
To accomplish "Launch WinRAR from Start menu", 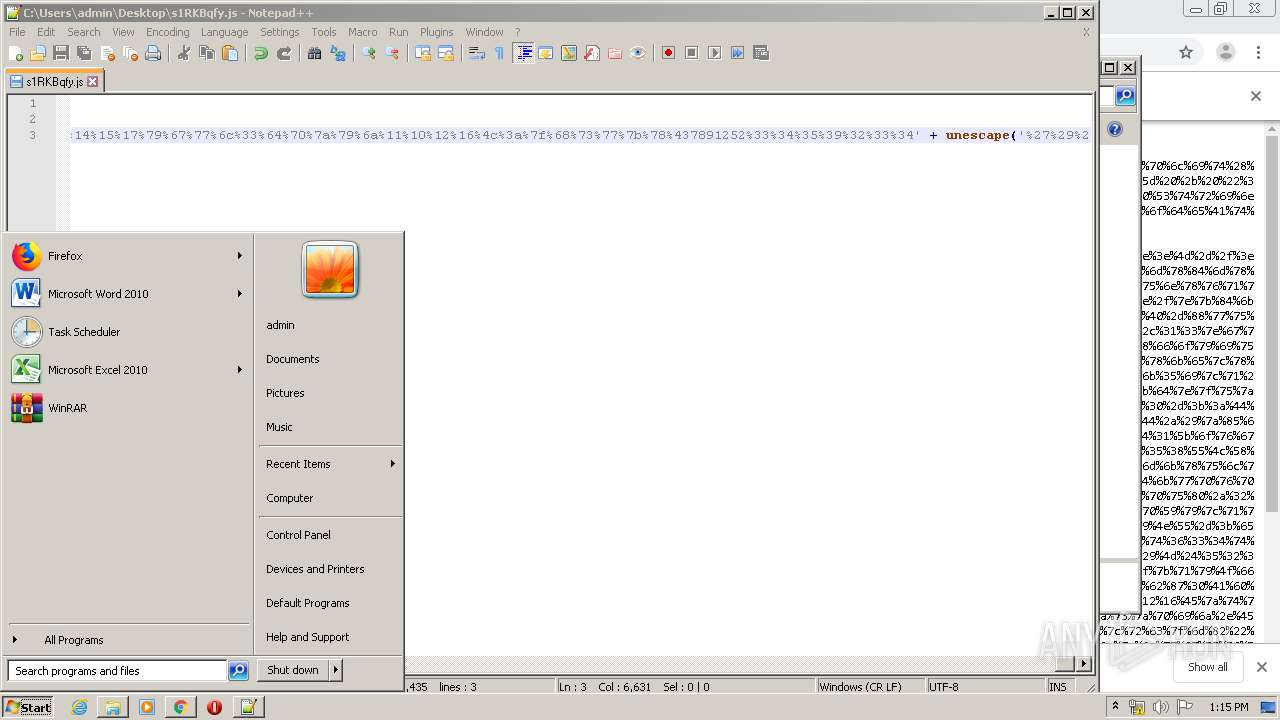I will (x=128, y=408).
